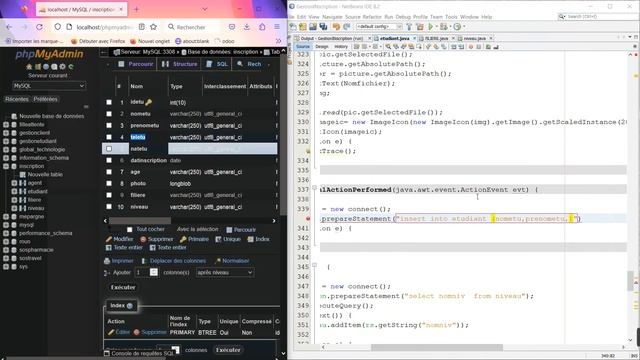640x360 pixels.
Task: Expand the mysql database node
Action: point(6,224)
